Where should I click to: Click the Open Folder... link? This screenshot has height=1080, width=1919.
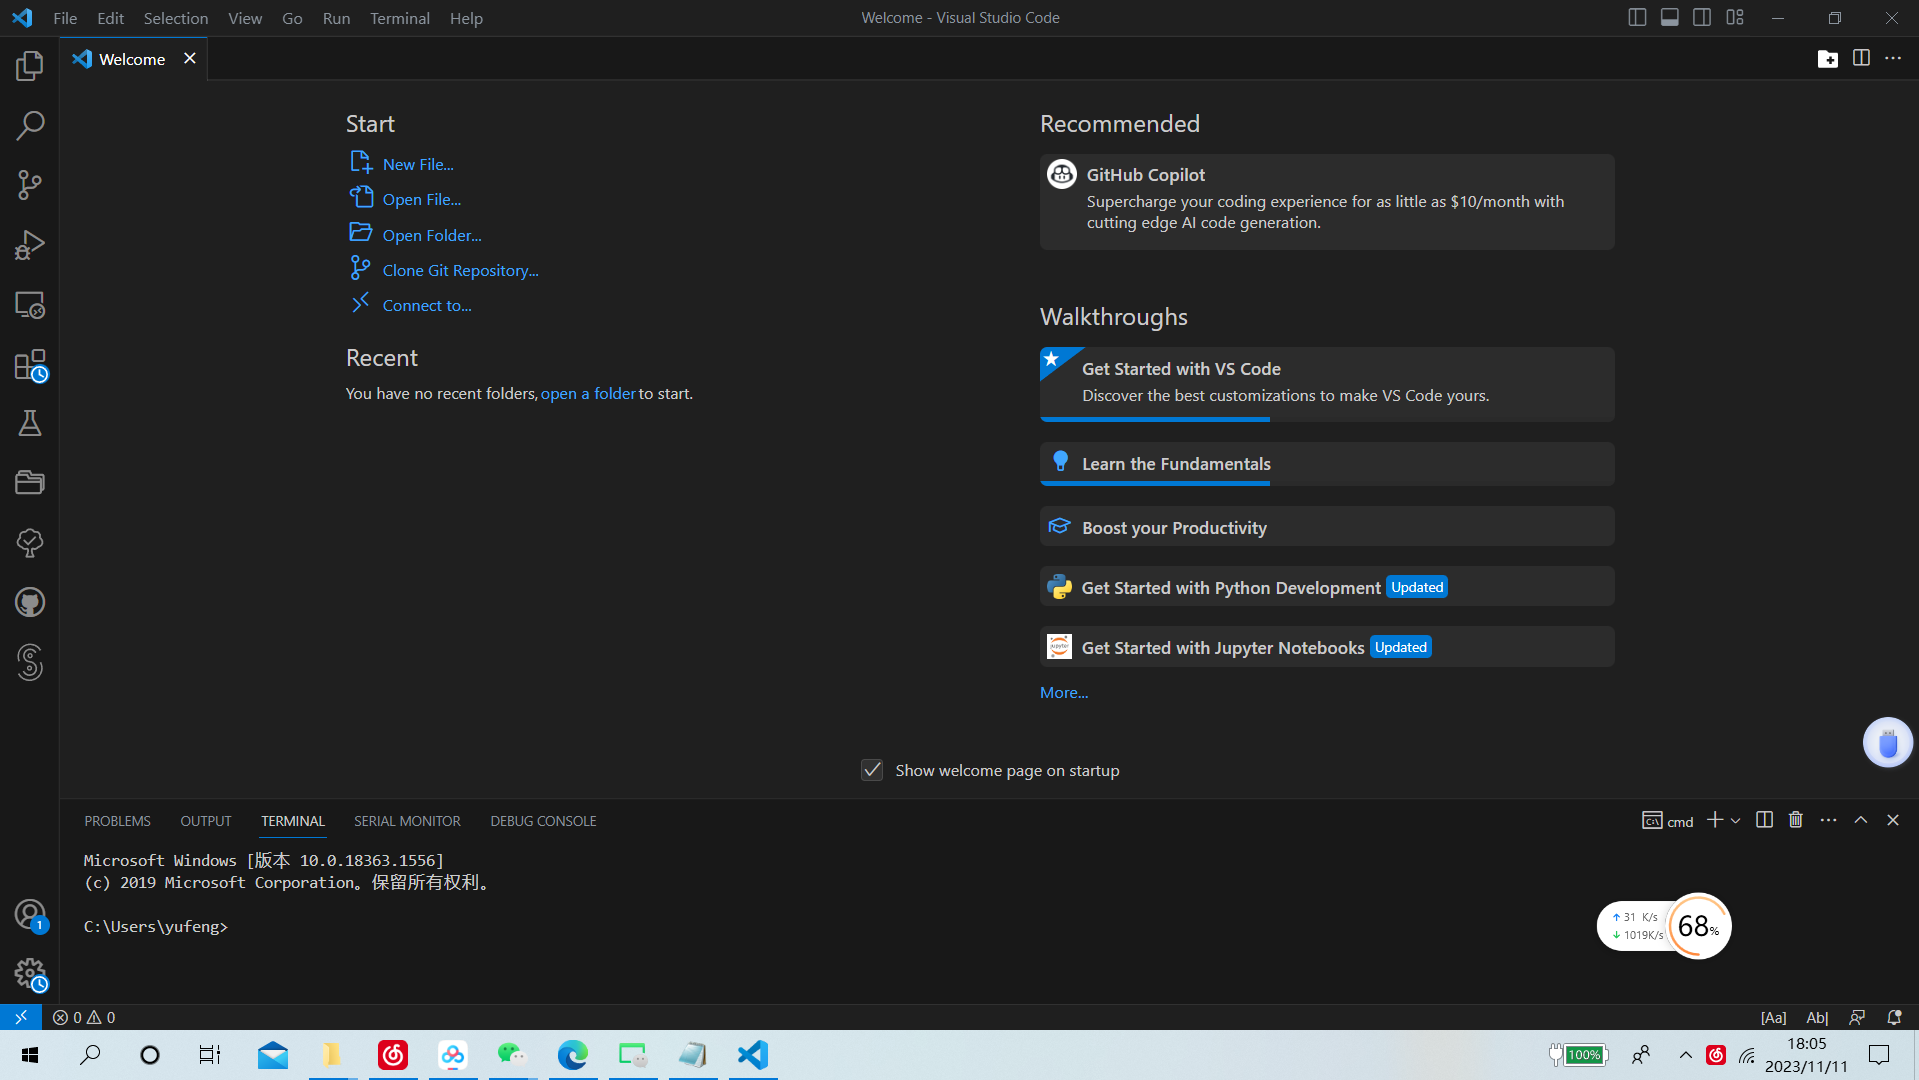tap(432, 235)
